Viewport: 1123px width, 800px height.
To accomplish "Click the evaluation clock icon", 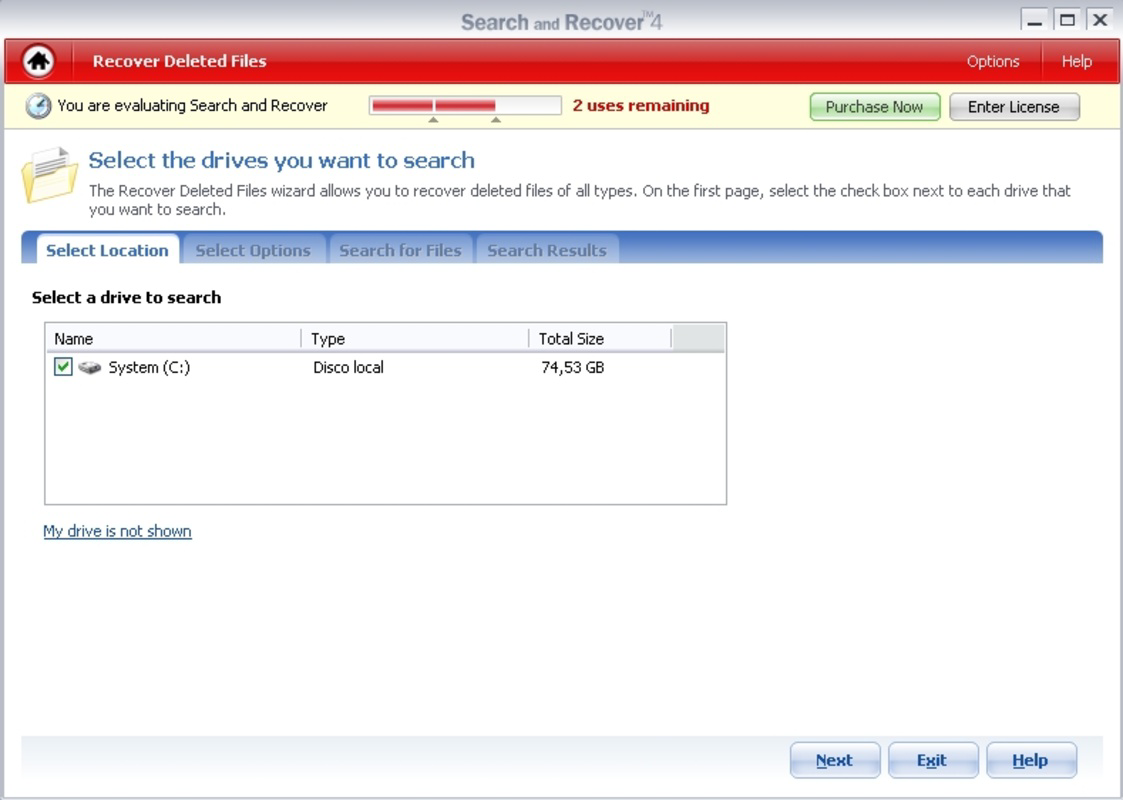I will [x=38, y=106].
